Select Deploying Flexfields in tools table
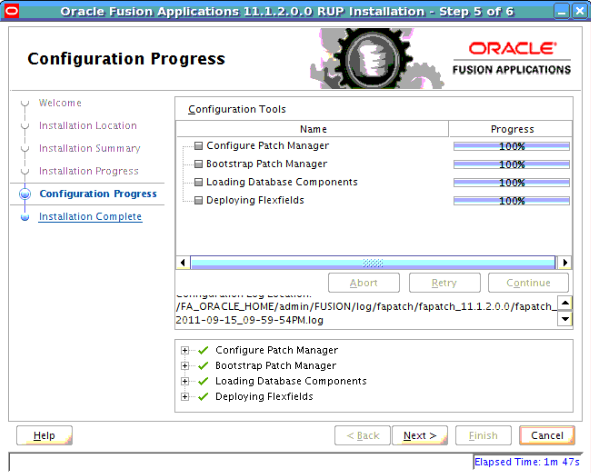591x473 pixels. click(255, 200)
